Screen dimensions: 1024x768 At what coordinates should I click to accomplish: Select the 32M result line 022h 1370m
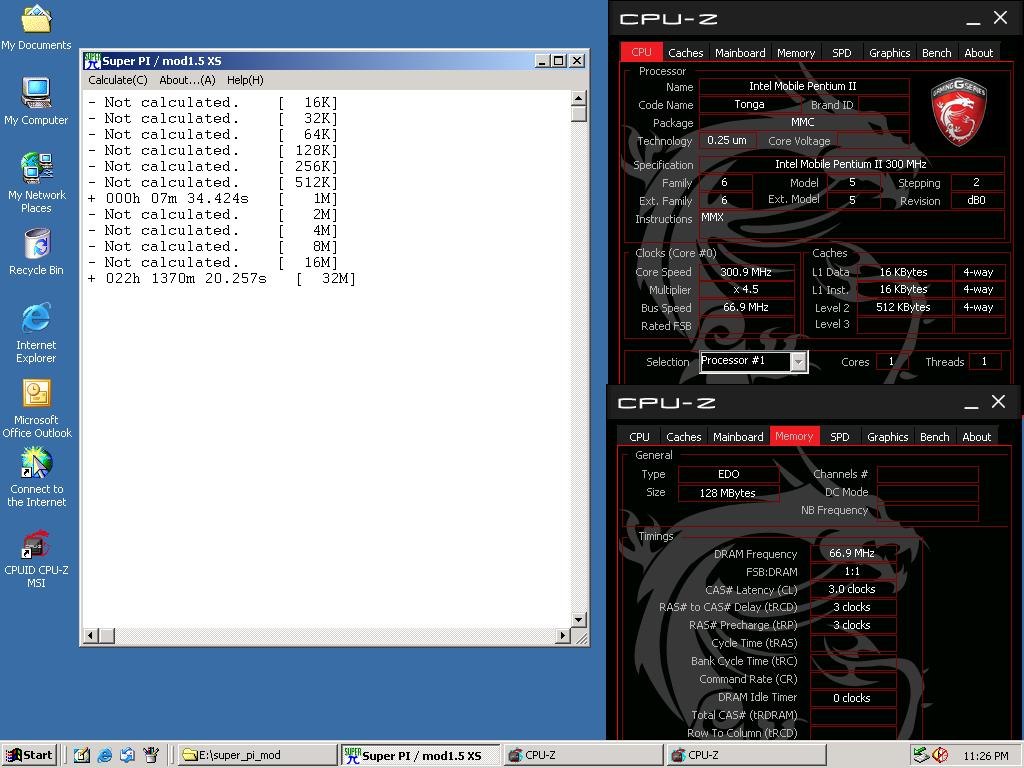click(221, 279)
